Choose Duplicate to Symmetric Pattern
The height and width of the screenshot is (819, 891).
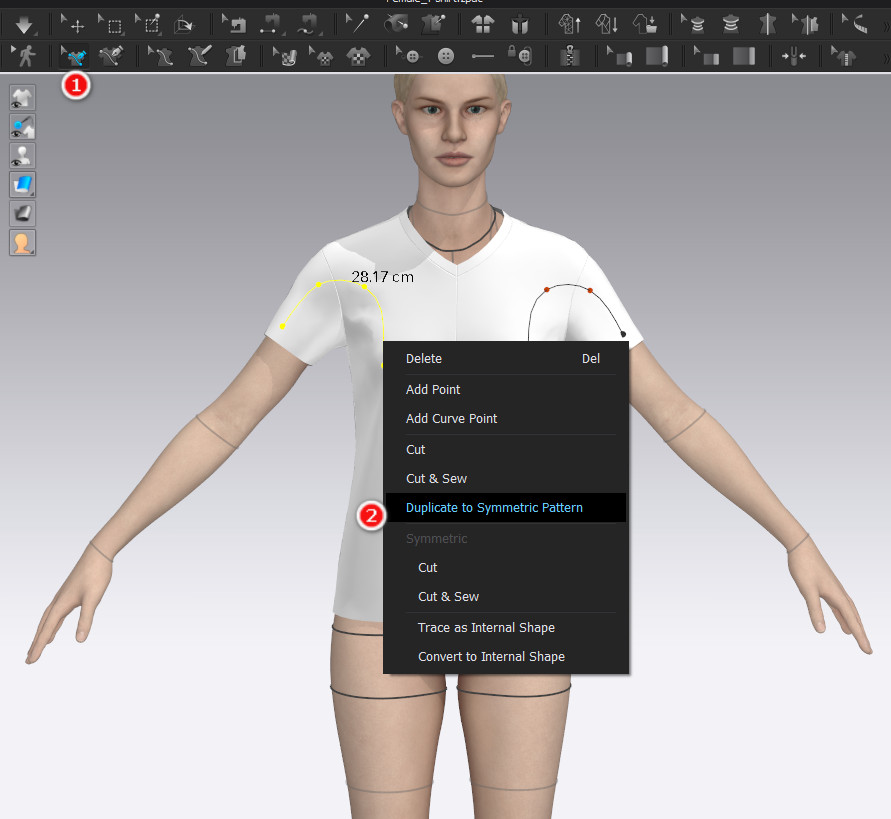coord(494,508)
